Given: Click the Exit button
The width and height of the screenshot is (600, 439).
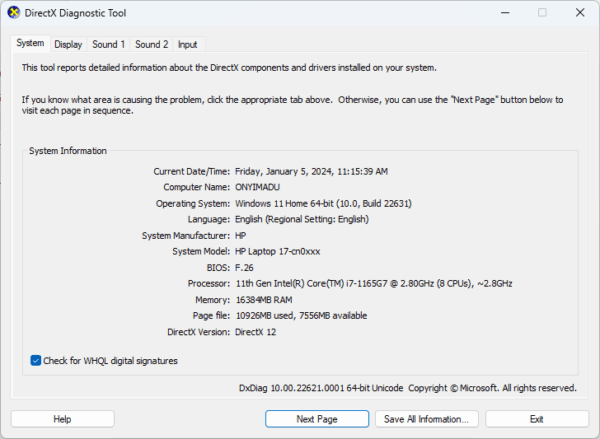Looking at the screenshot, I should tap(536, 419).
